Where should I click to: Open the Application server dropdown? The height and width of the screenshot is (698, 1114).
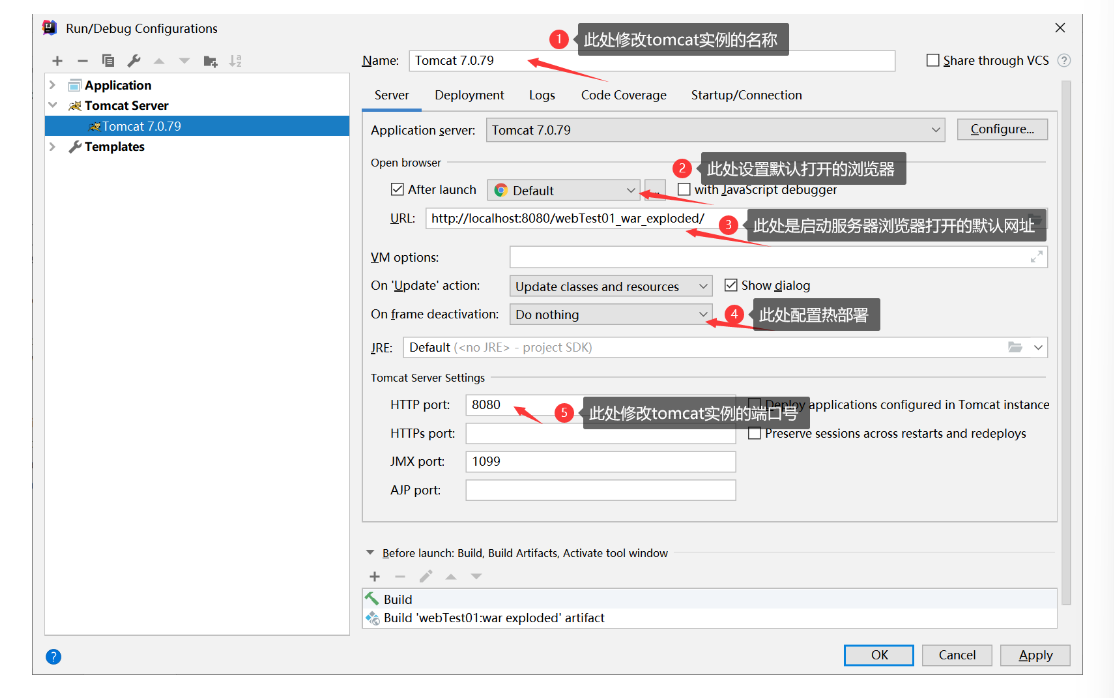tap(715, 130)
